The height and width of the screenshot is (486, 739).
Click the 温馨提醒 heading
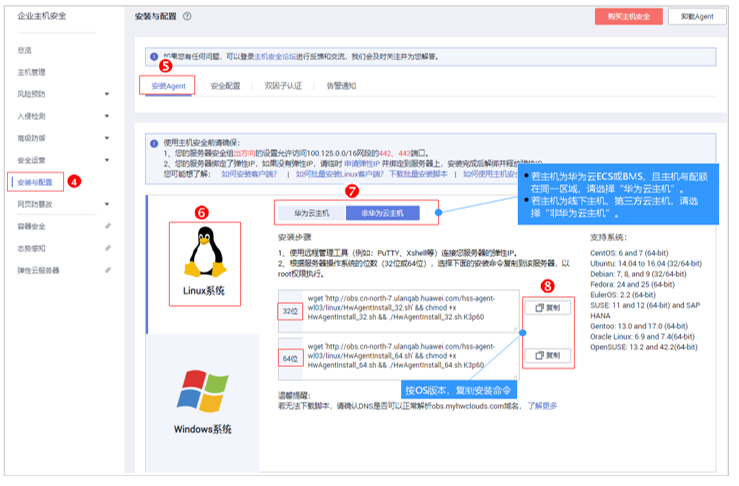click(x=295, y=395)
